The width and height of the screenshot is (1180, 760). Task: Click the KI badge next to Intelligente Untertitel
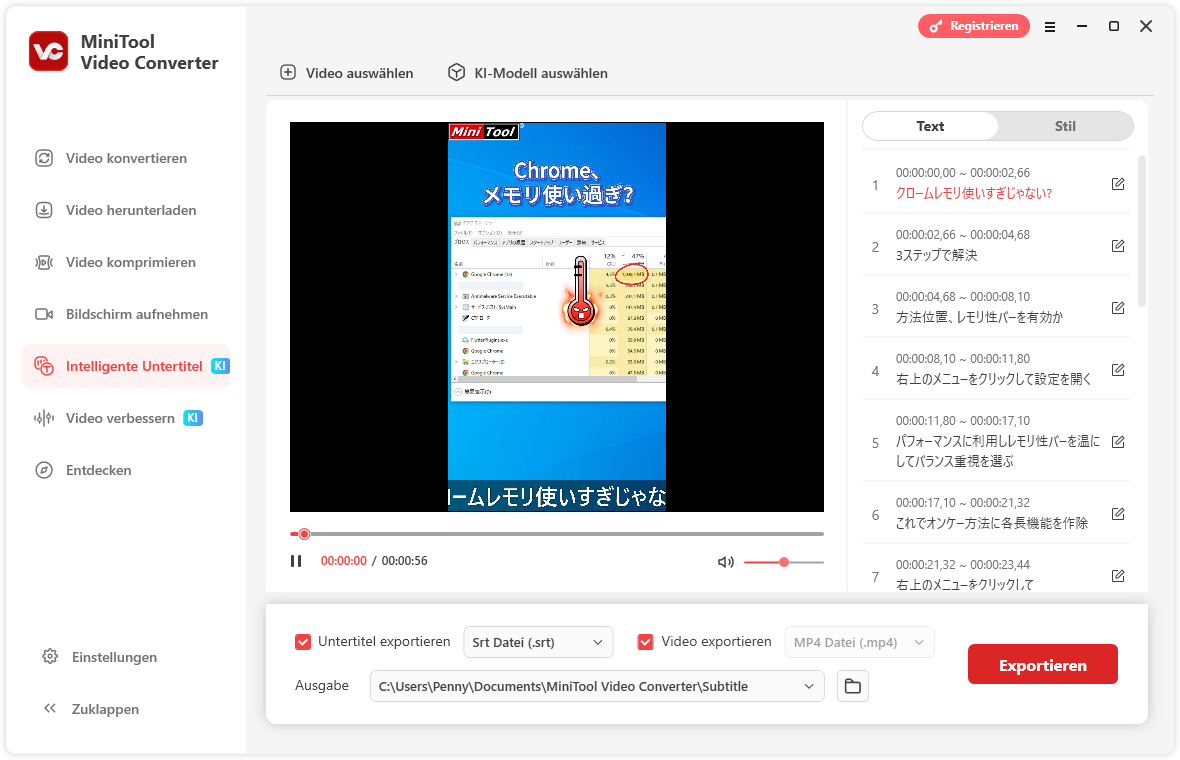(220, 366)
